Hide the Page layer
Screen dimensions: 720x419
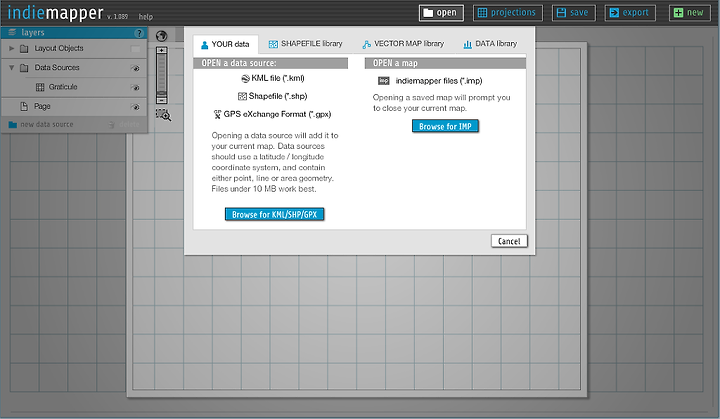pyautogui.click(x=135, y=107)
